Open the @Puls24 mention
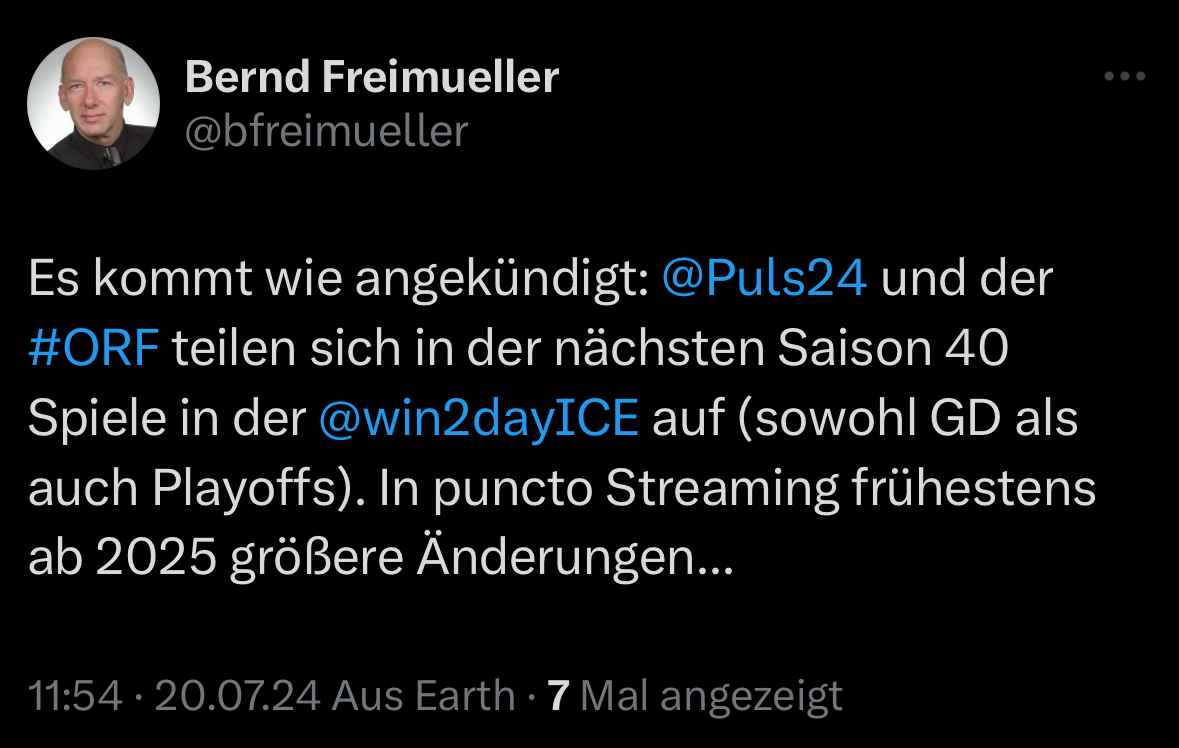Screen dimensions: 1179x748 point(764,281)
